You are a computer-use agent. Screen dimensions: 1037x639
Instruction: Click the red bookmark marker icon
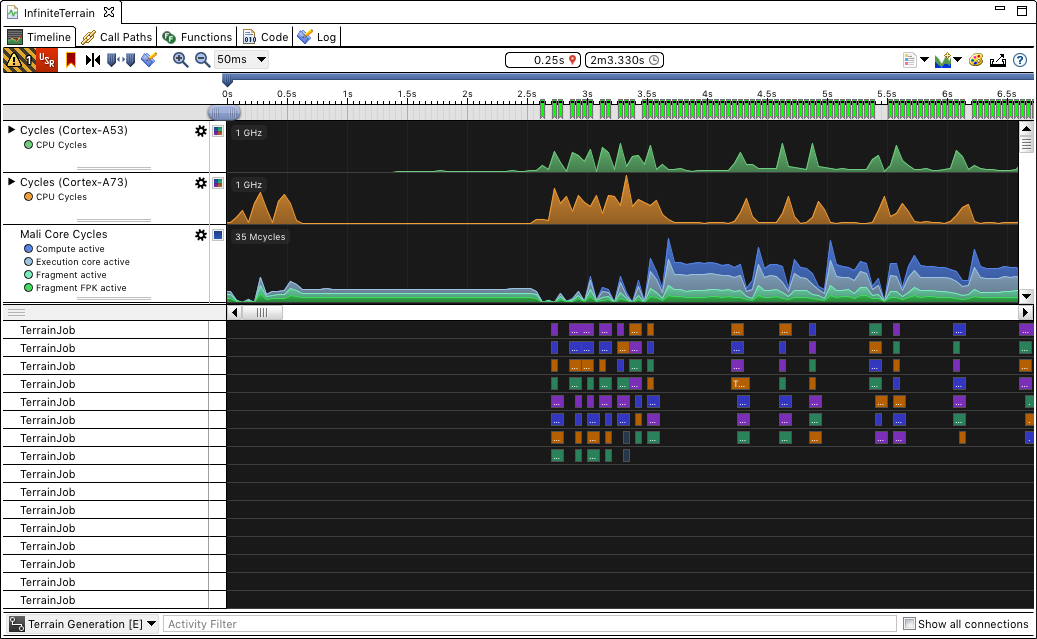(x=71, y=60)
